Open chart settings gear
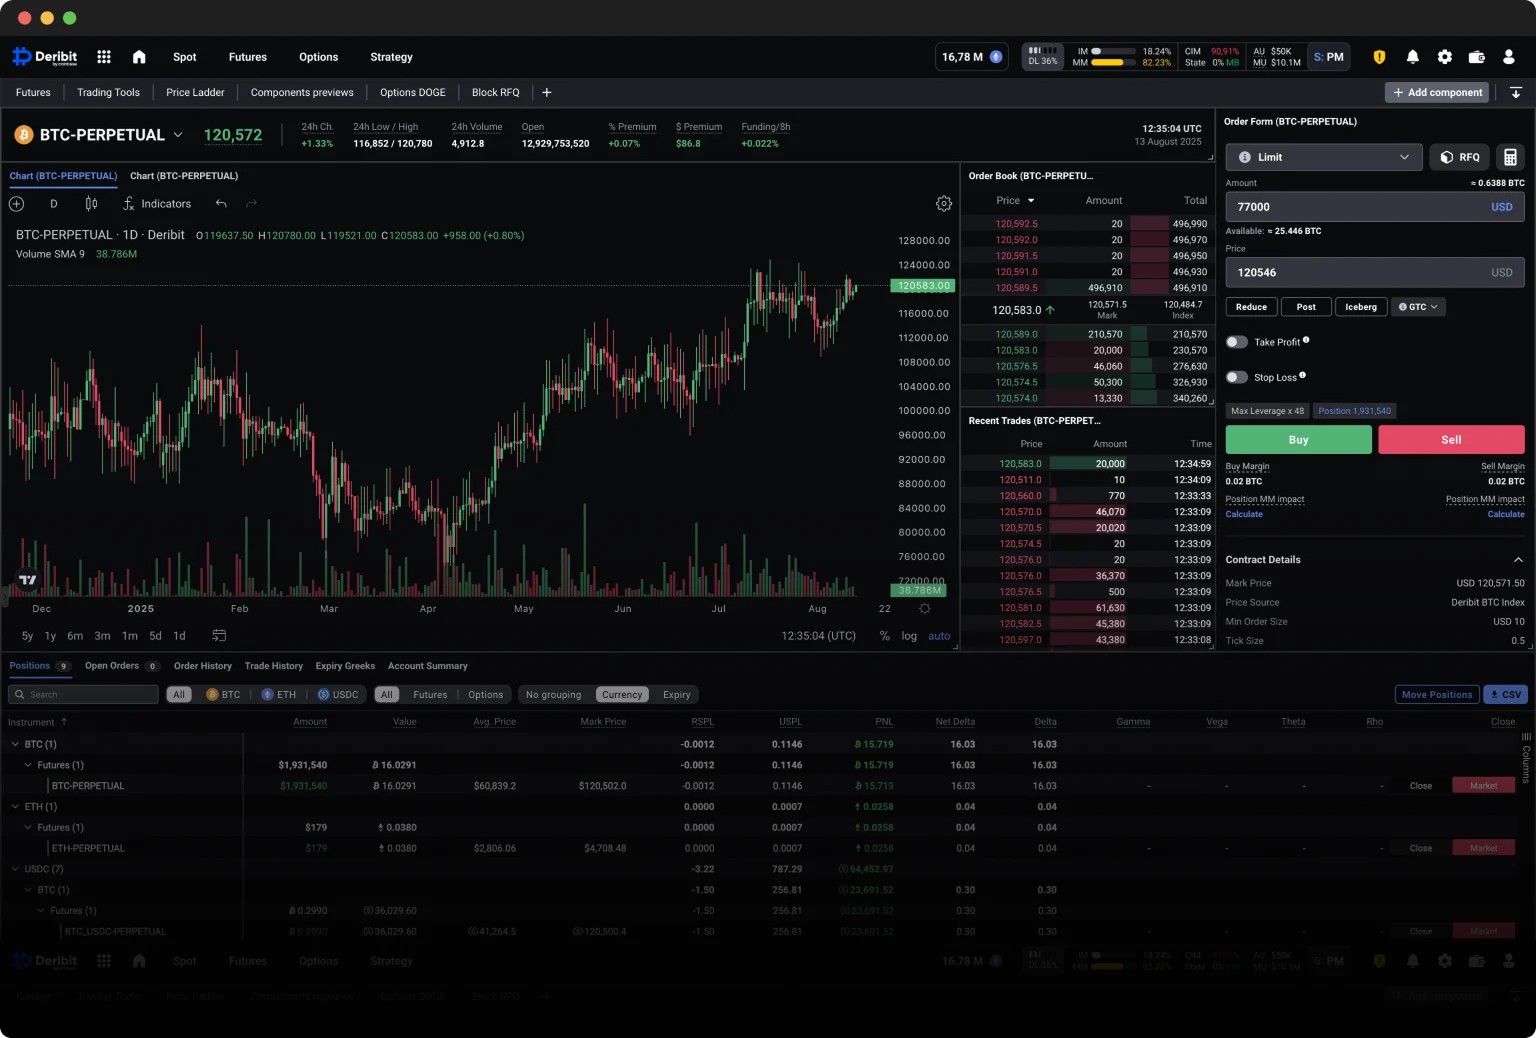The image size is (1536, 1038). point(943,204)
